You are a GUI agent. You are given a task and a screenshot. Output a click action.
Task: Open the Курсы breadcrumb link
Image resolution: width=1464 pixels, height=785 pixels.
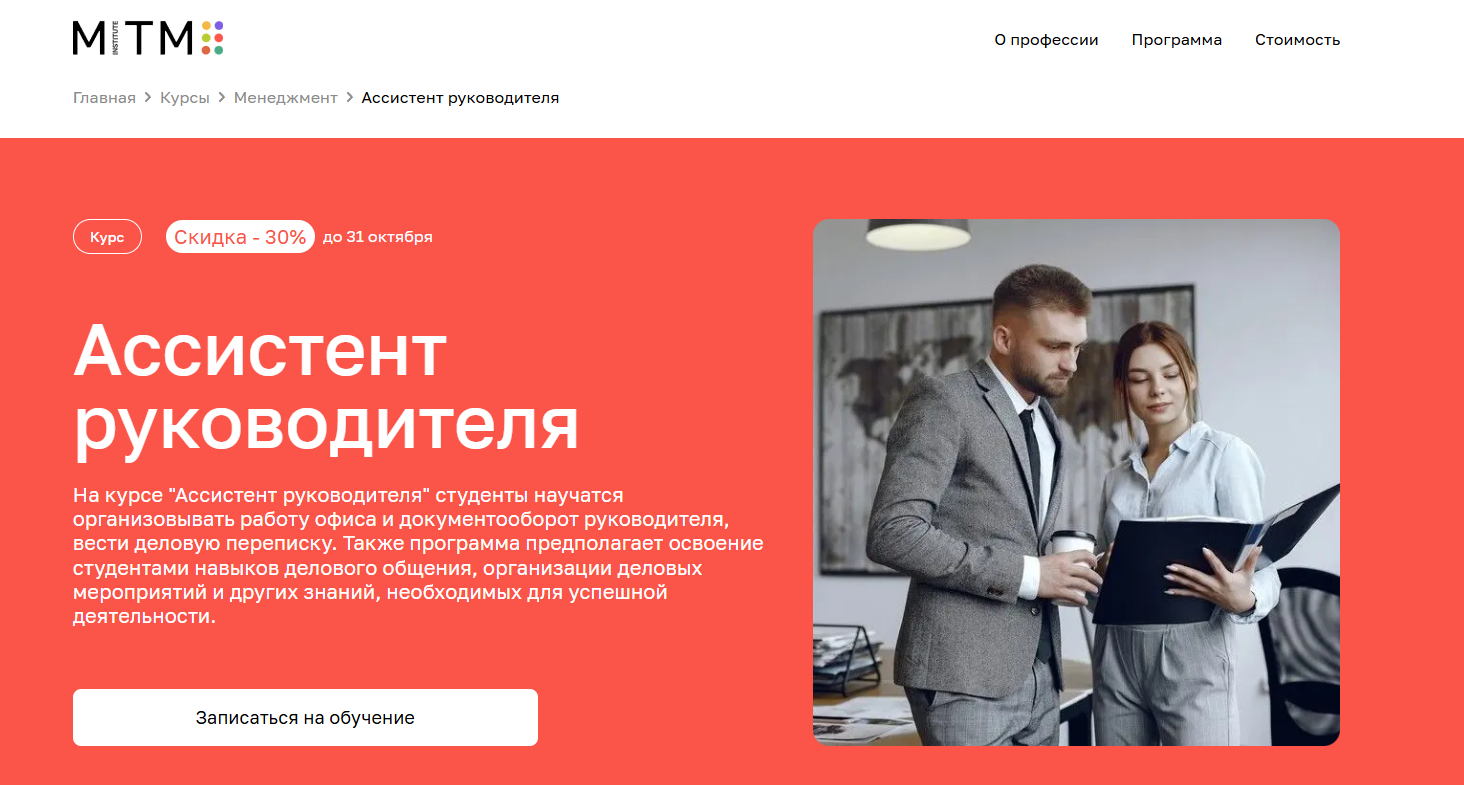[185, 98]
